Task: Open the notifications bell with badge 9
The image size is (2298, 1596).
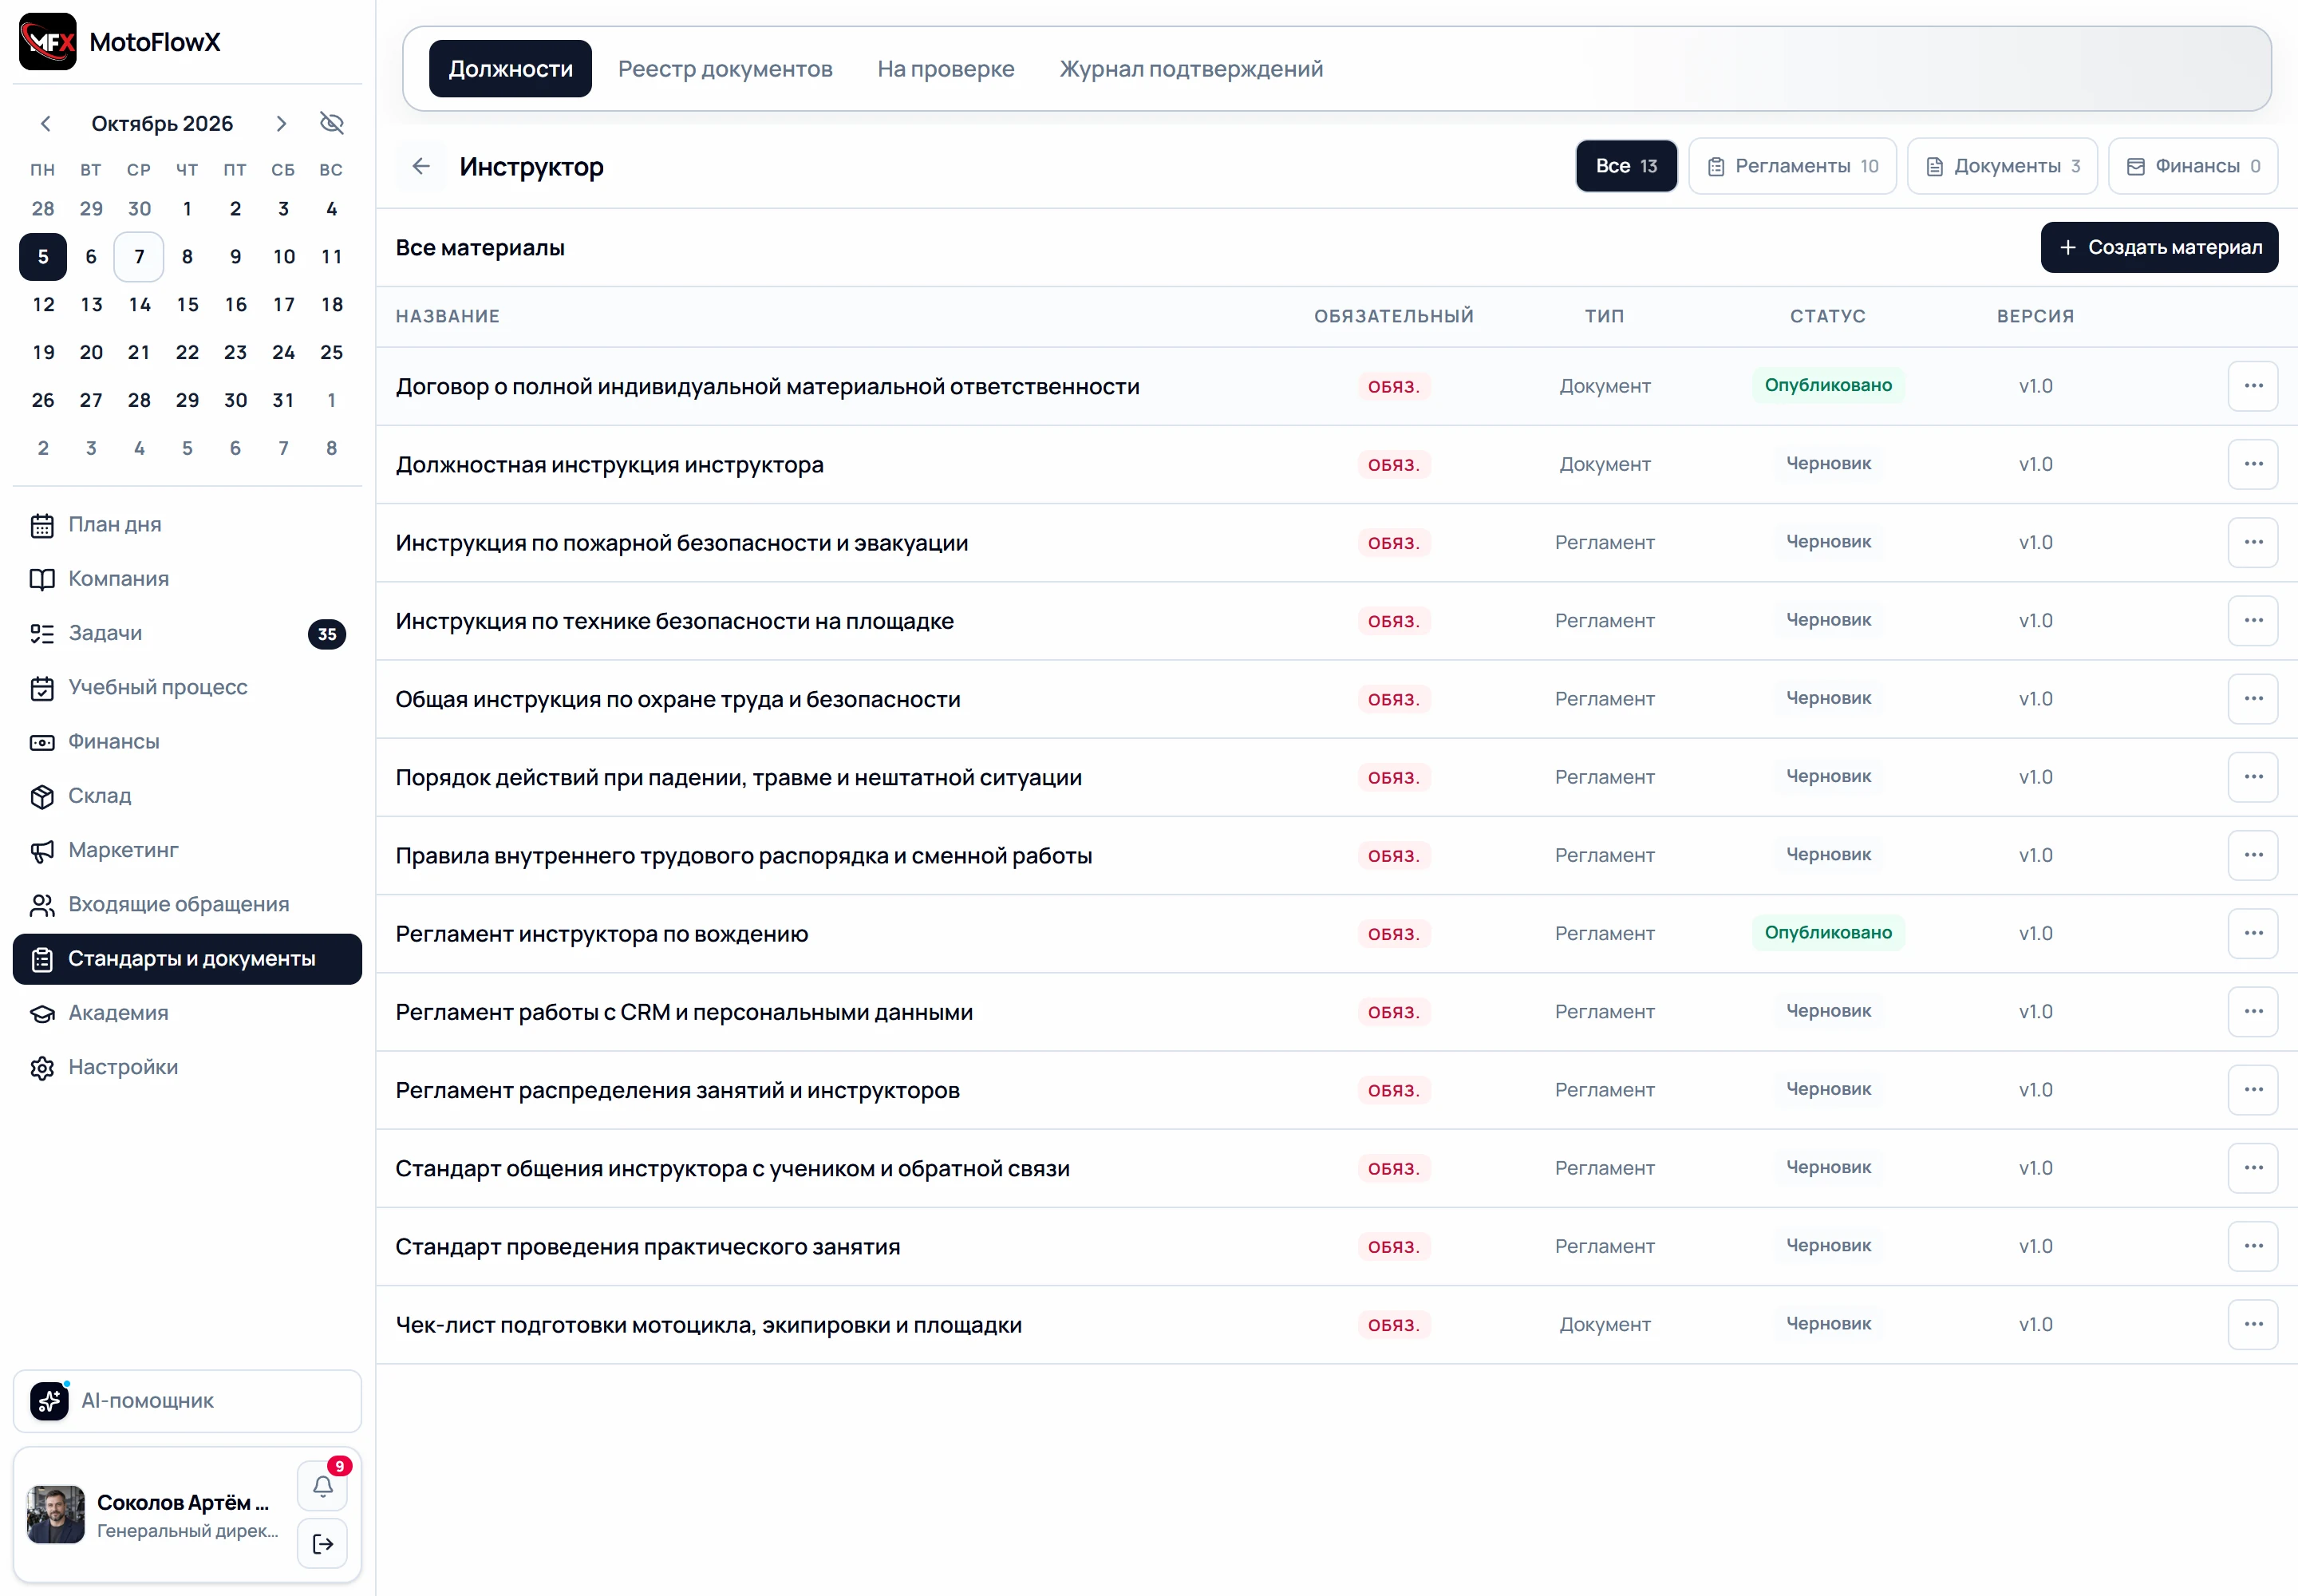Action: point(323,1486)
